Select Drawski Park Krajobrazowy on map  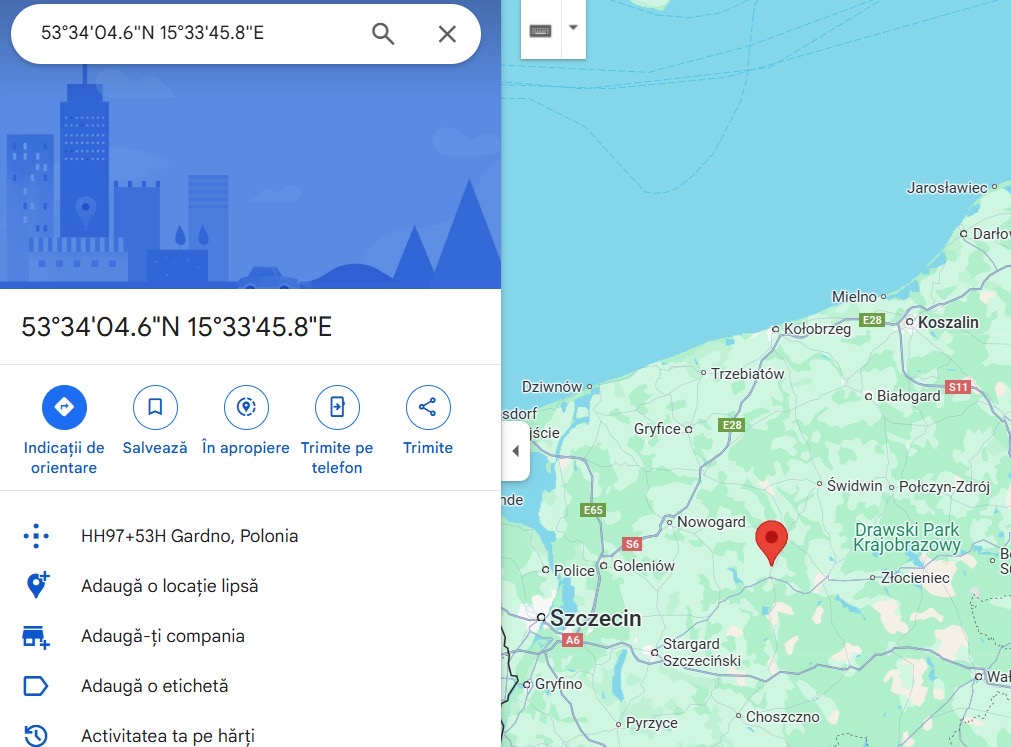pyautogui.click(x=907, y=538)
